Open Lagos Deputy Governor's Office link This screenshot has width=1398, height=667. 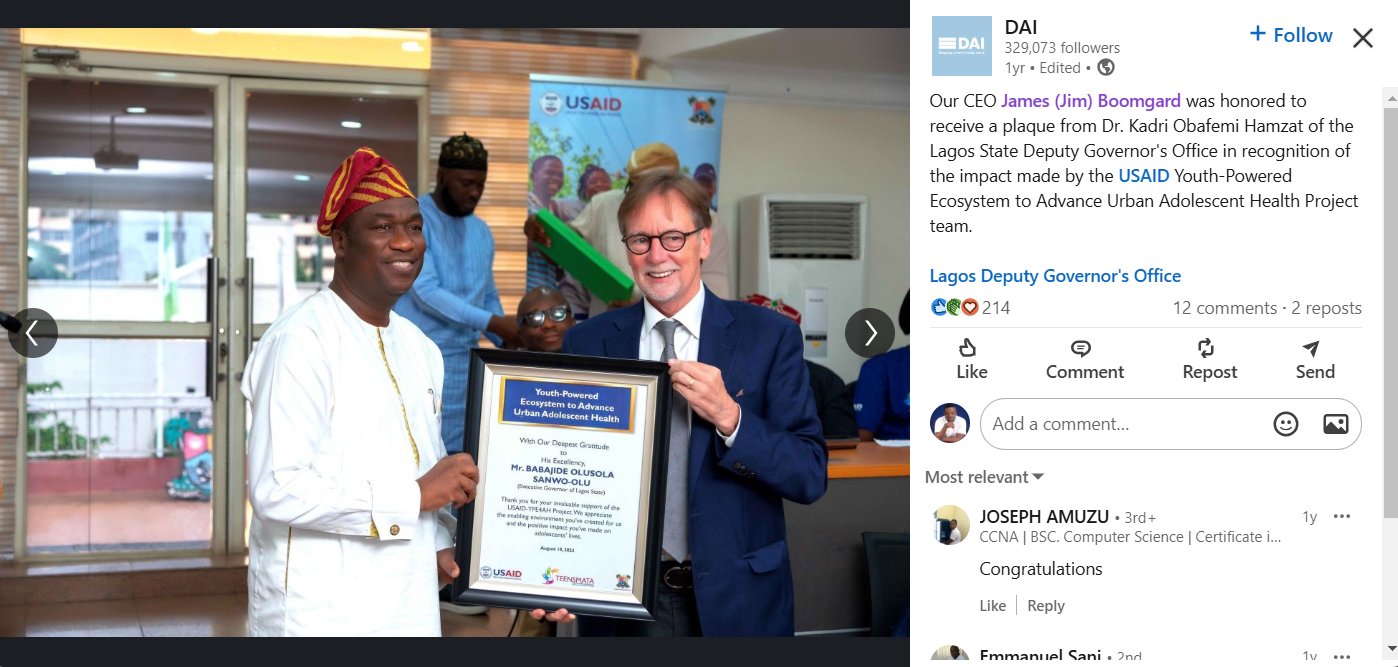point(1055,276)
